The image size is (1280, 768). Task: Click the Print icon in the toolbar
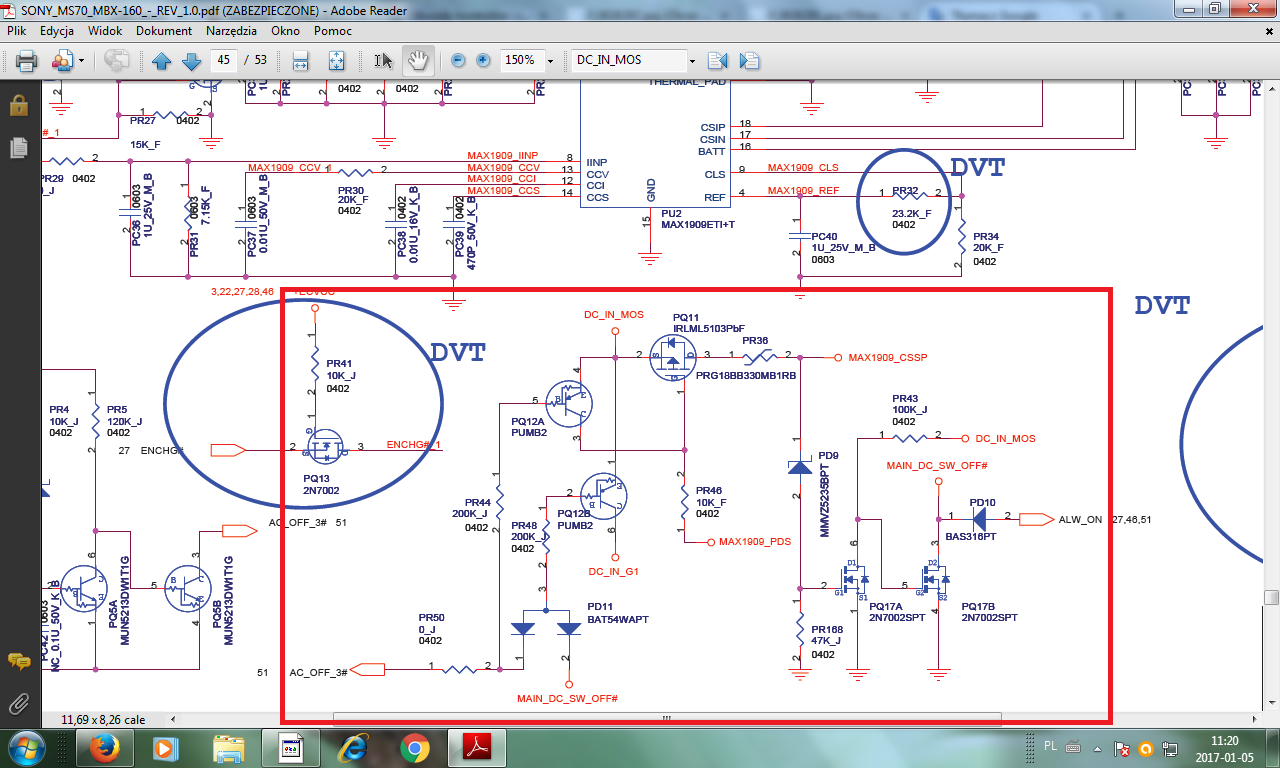[x=26, y=60]
